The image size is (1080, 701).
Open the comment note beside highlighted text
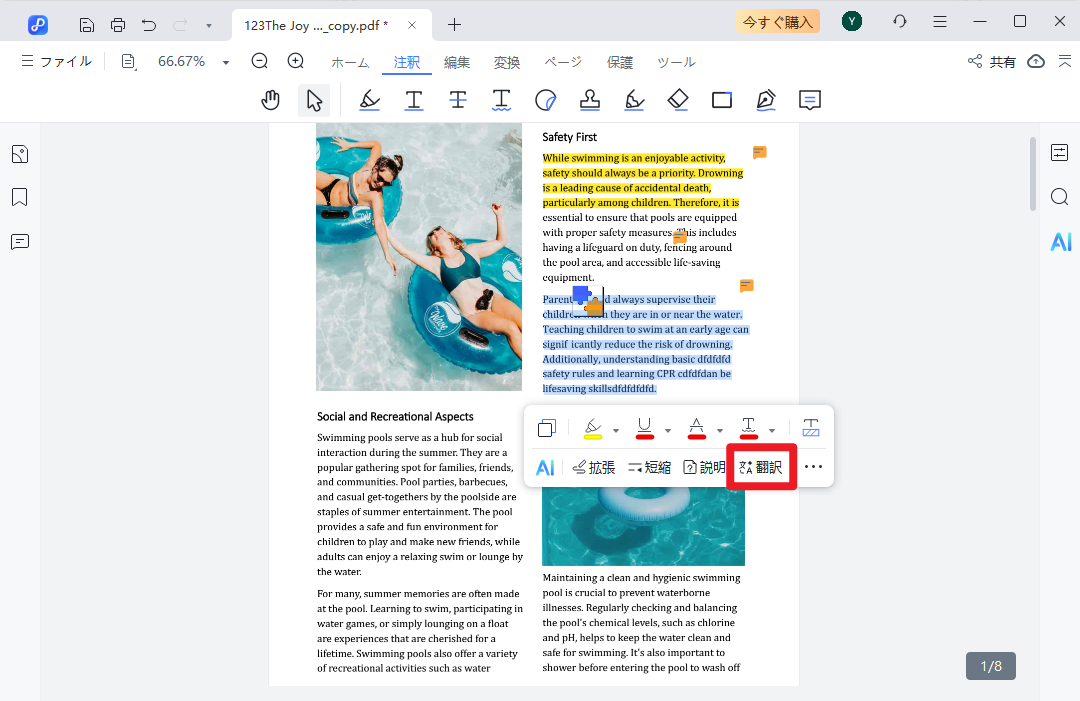tap(760, 153)
